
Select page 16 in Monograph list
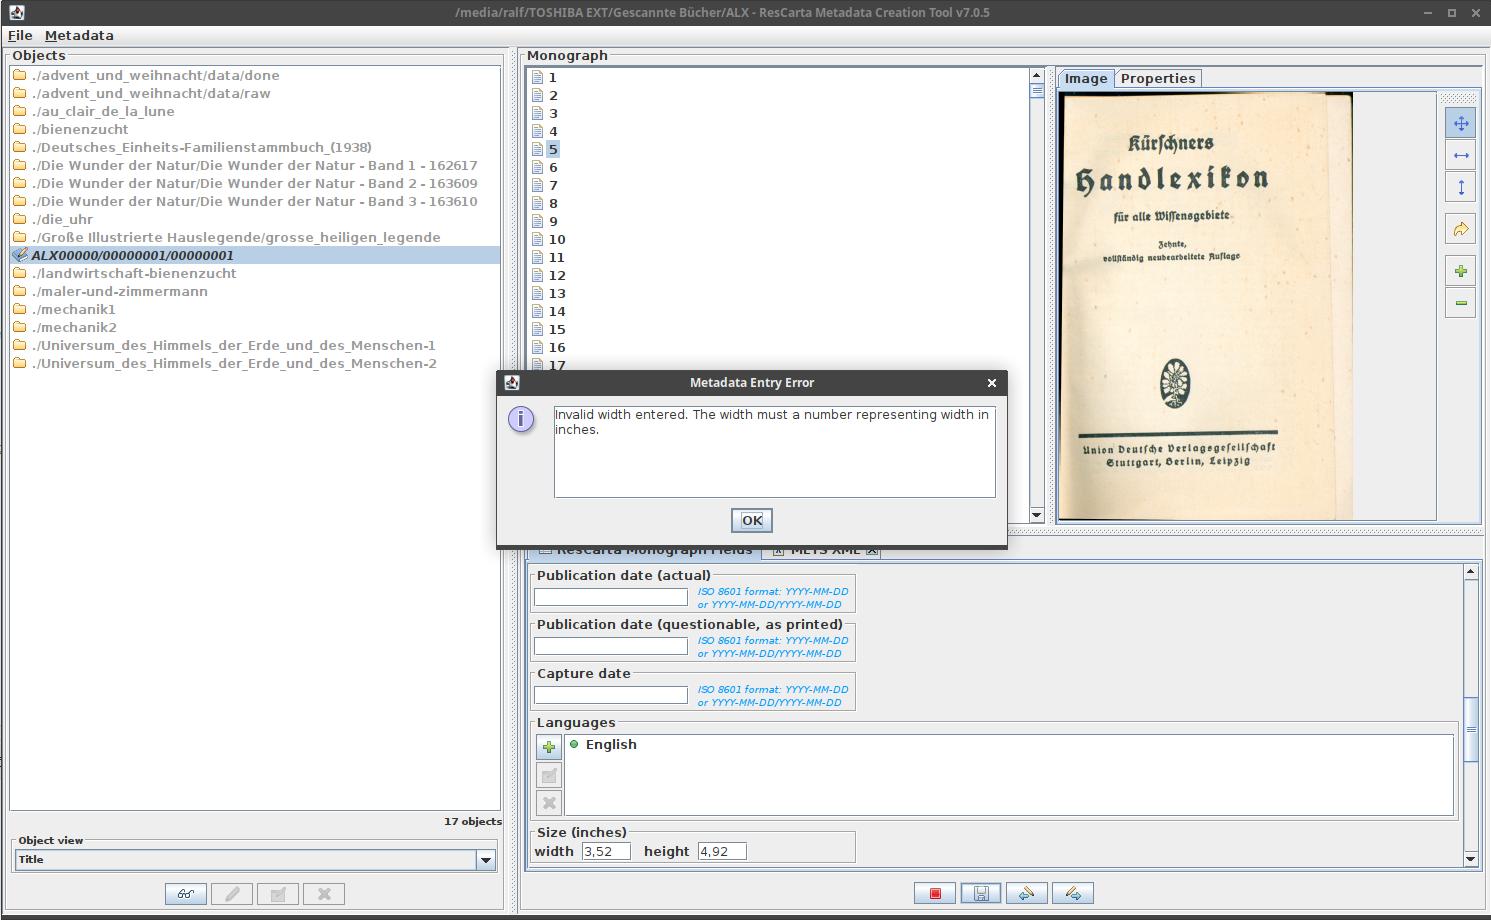click(557, 347)
